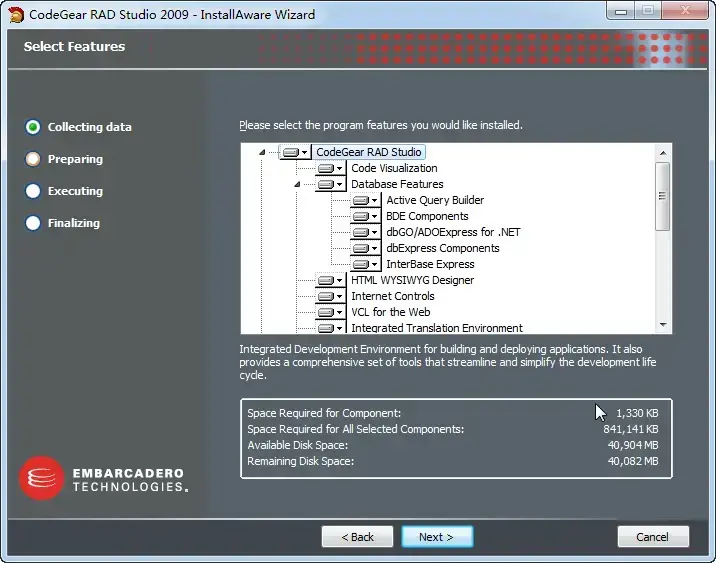Select dbGO/ADOExpress for .NET feature
Viewport: 716px width, 563px height.
click(453, 232)
